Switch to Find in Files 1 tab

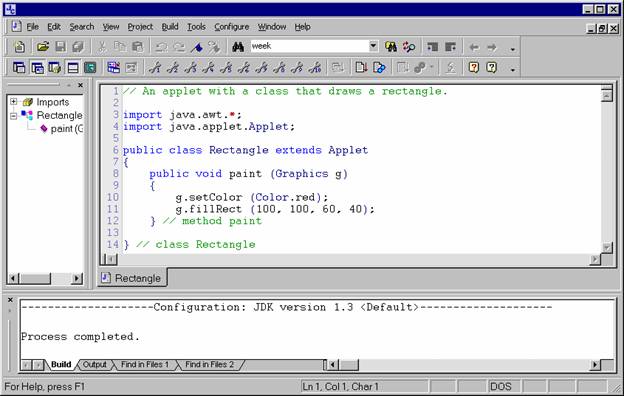coord(145,364)
